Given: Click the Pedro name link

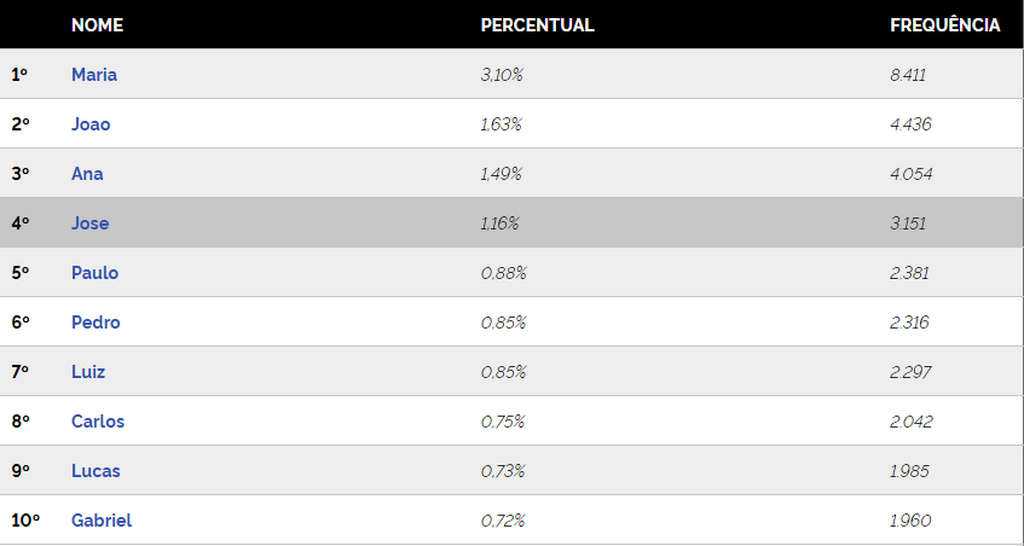Looking at the screenshot, I should coord(96,323).
